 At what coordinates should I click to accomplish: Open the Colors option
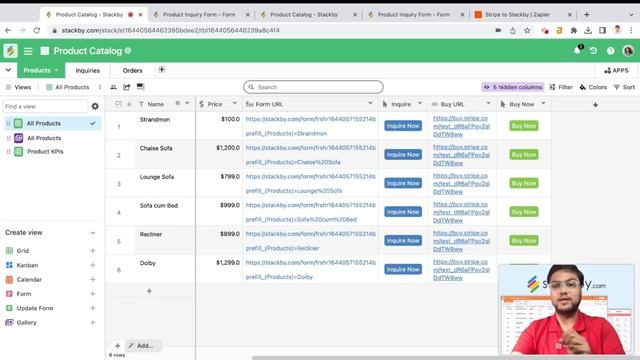(x=593, y=87)
